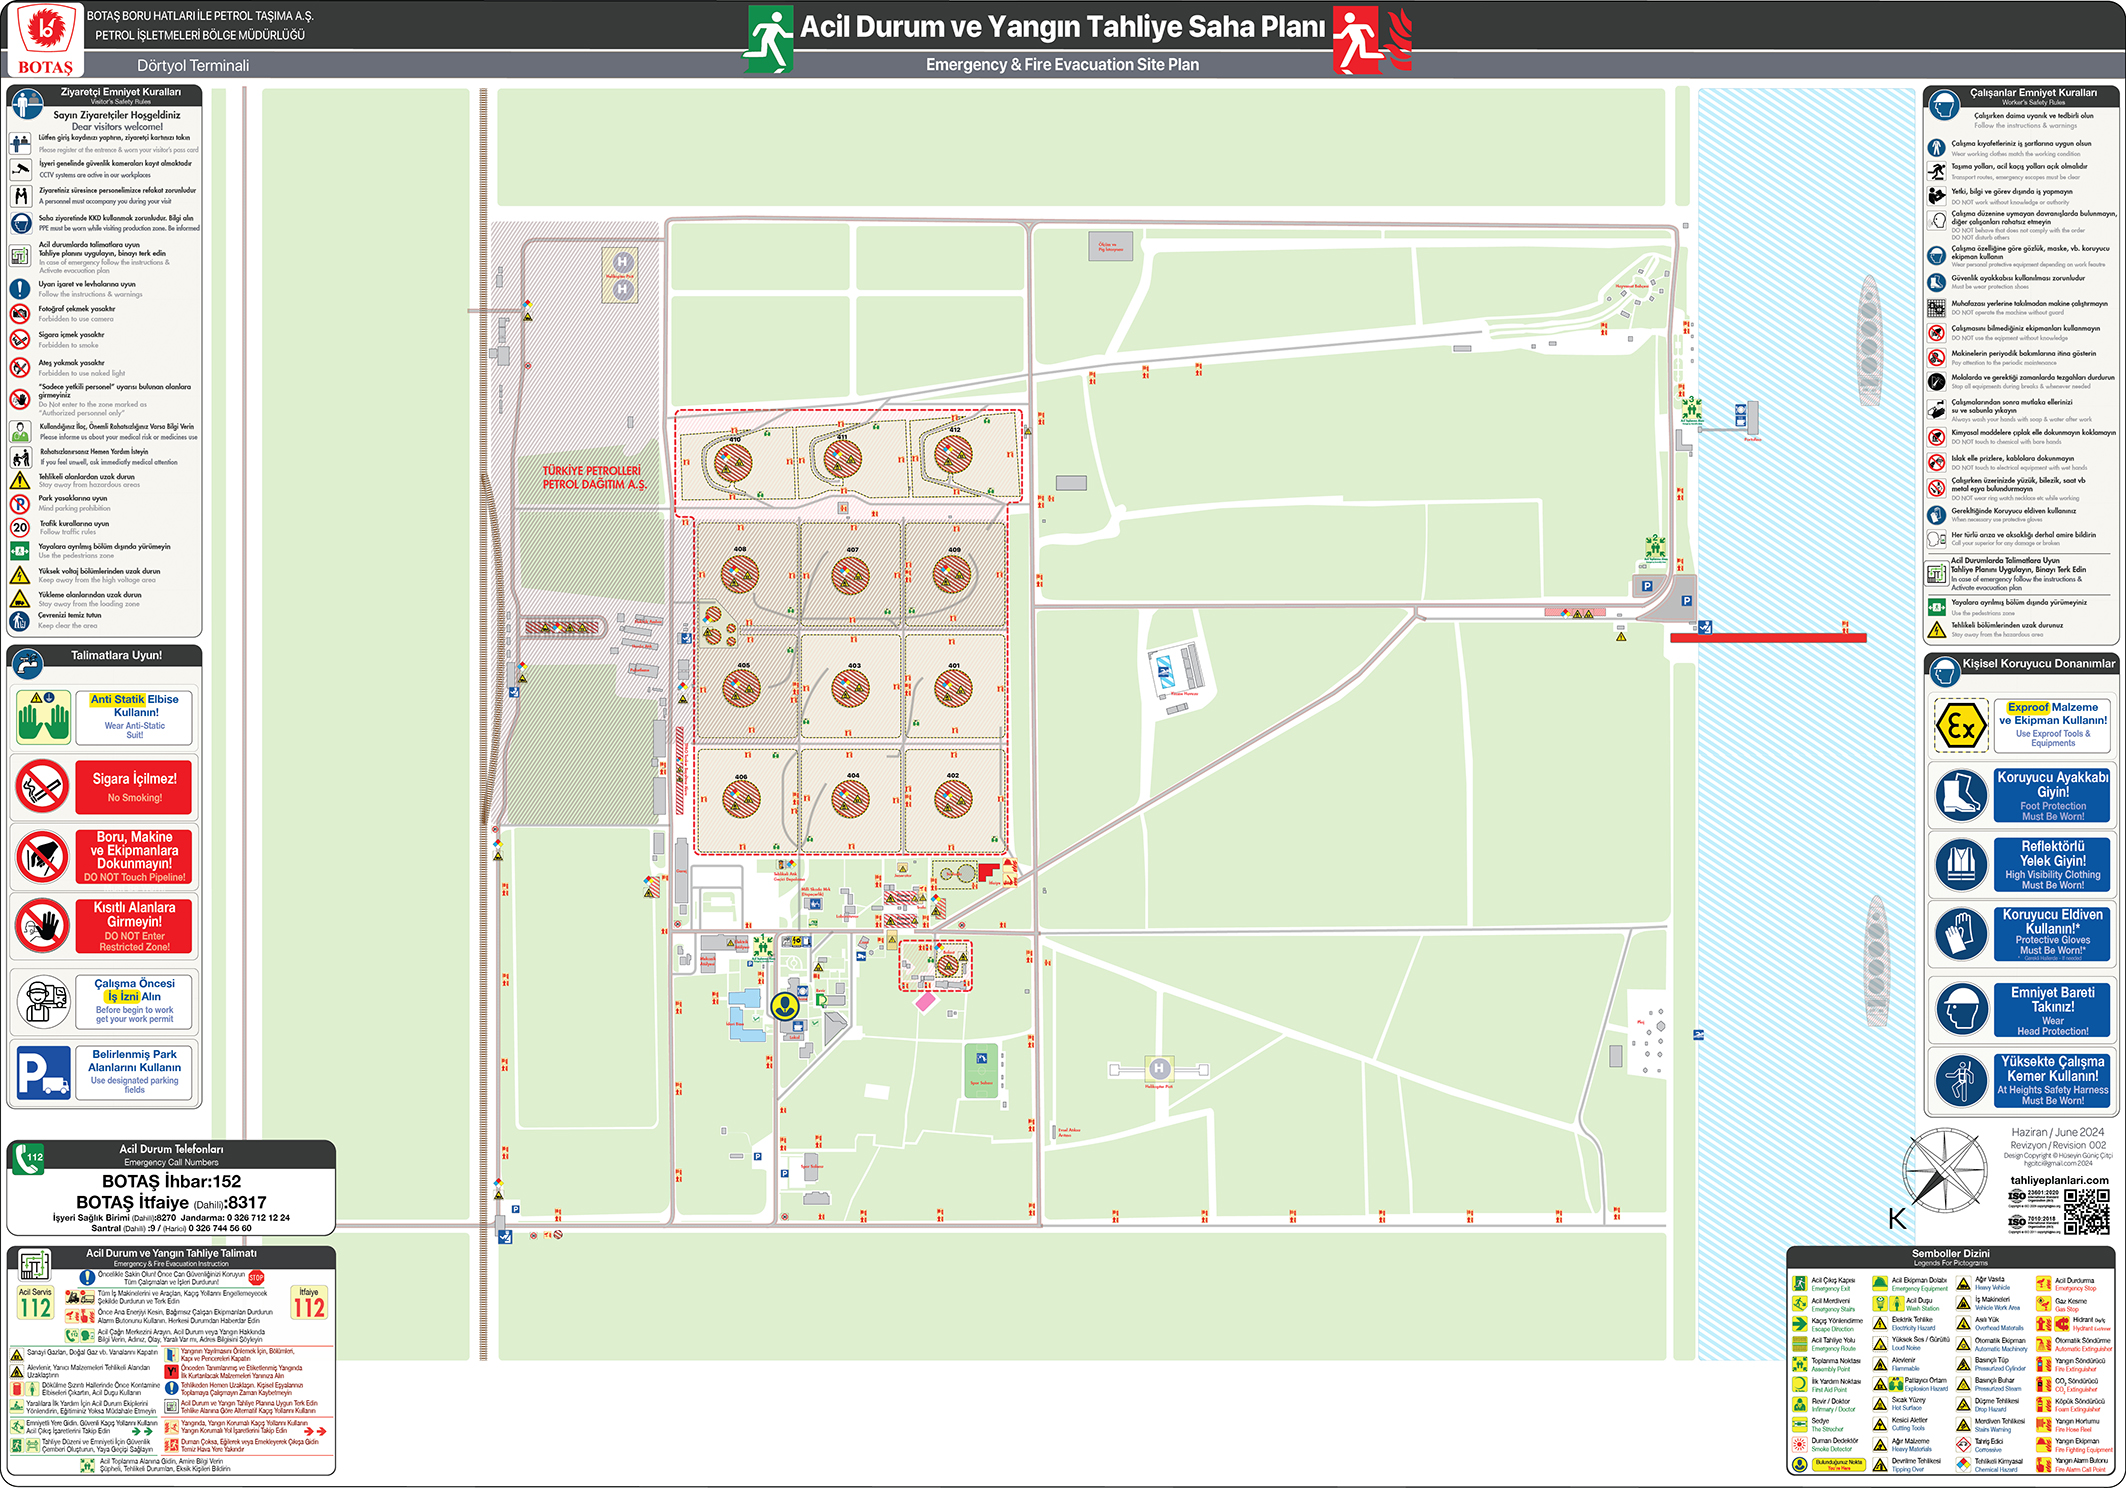
Task: Click the green emergency exit running man icon
Action: [x=768, y=40]
